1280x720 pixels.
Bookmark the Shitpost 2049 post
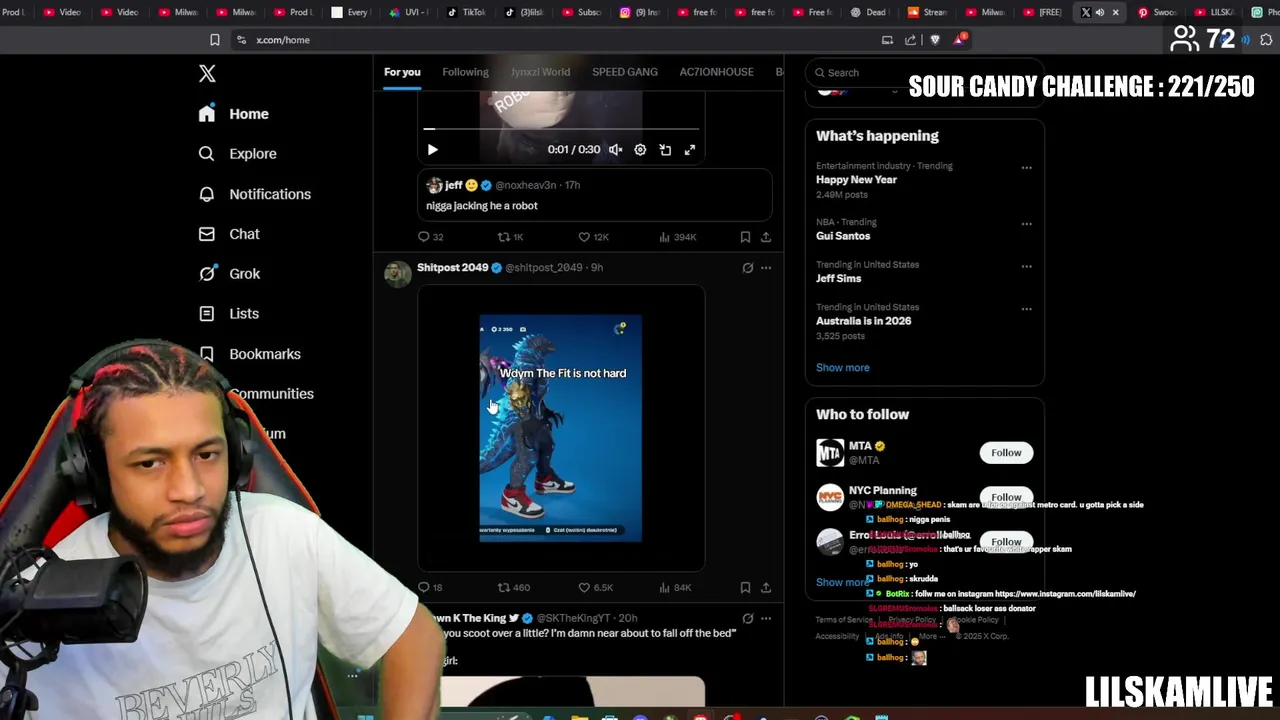tap(745, 588)
